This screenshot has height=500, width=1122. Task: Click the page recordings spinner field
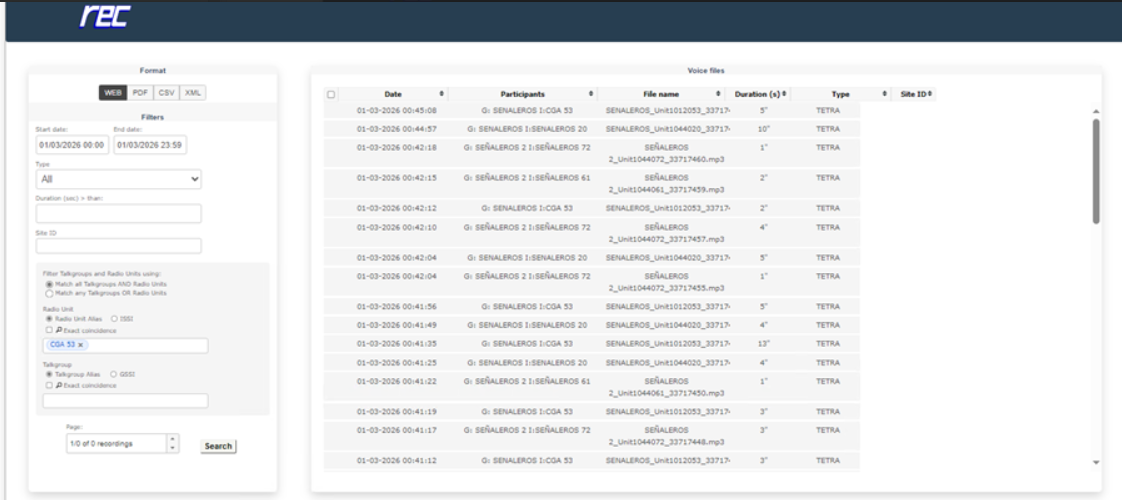122,443
